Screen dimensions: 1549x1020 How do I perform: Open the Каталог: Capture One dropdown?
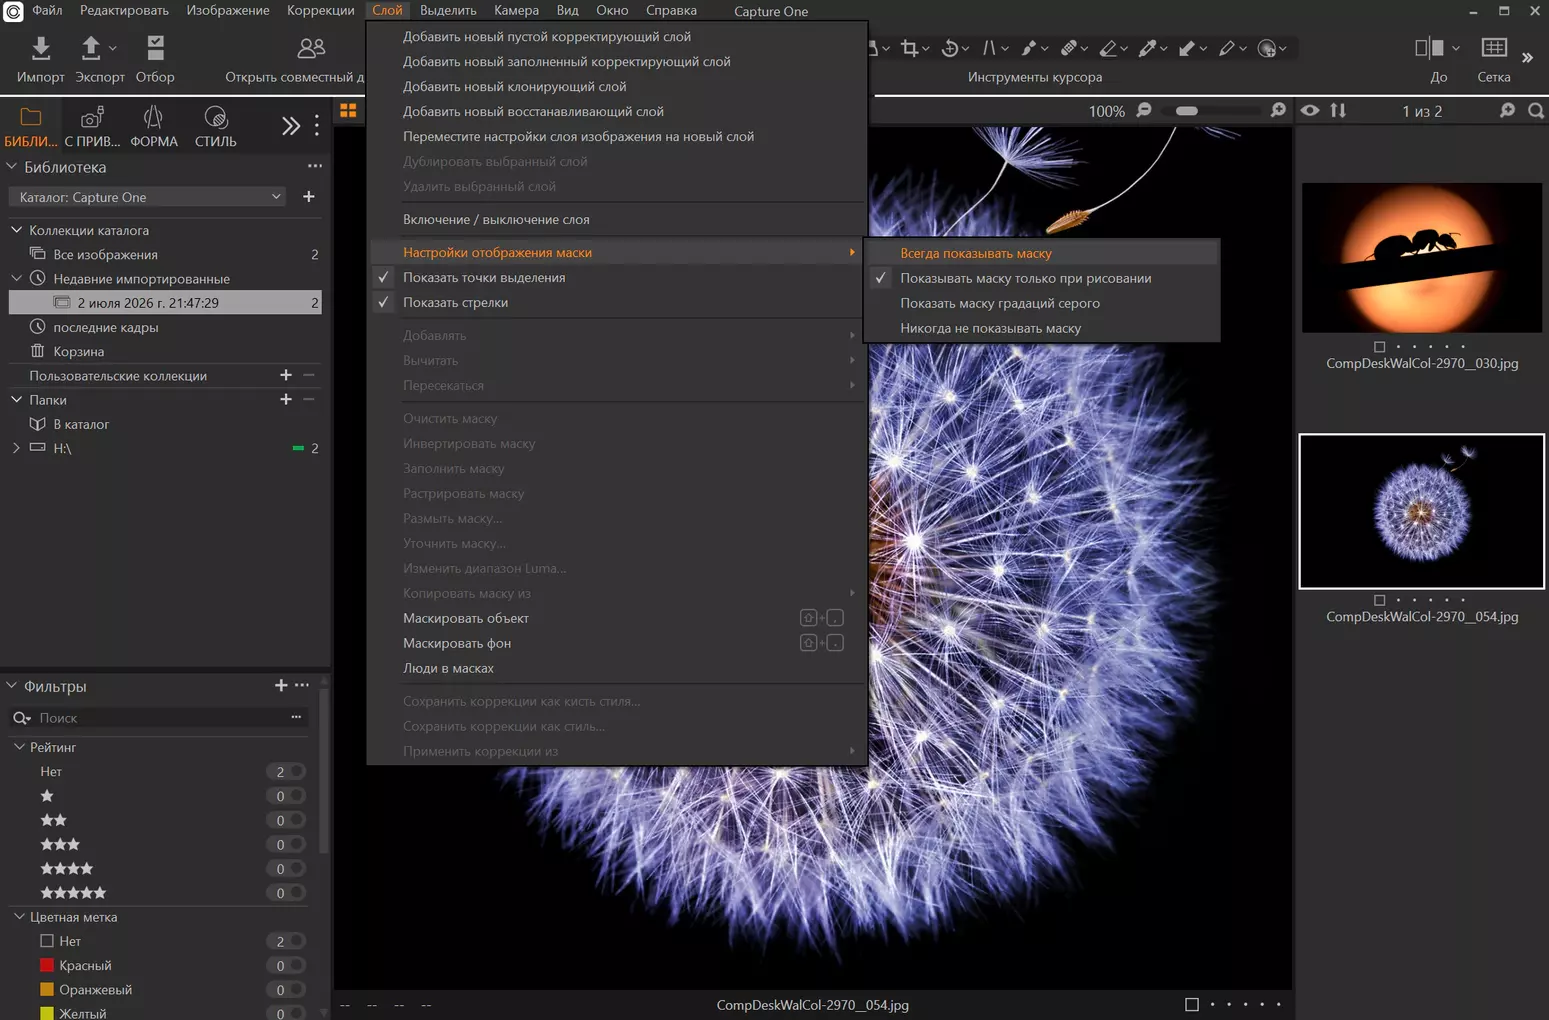(148, 197)
